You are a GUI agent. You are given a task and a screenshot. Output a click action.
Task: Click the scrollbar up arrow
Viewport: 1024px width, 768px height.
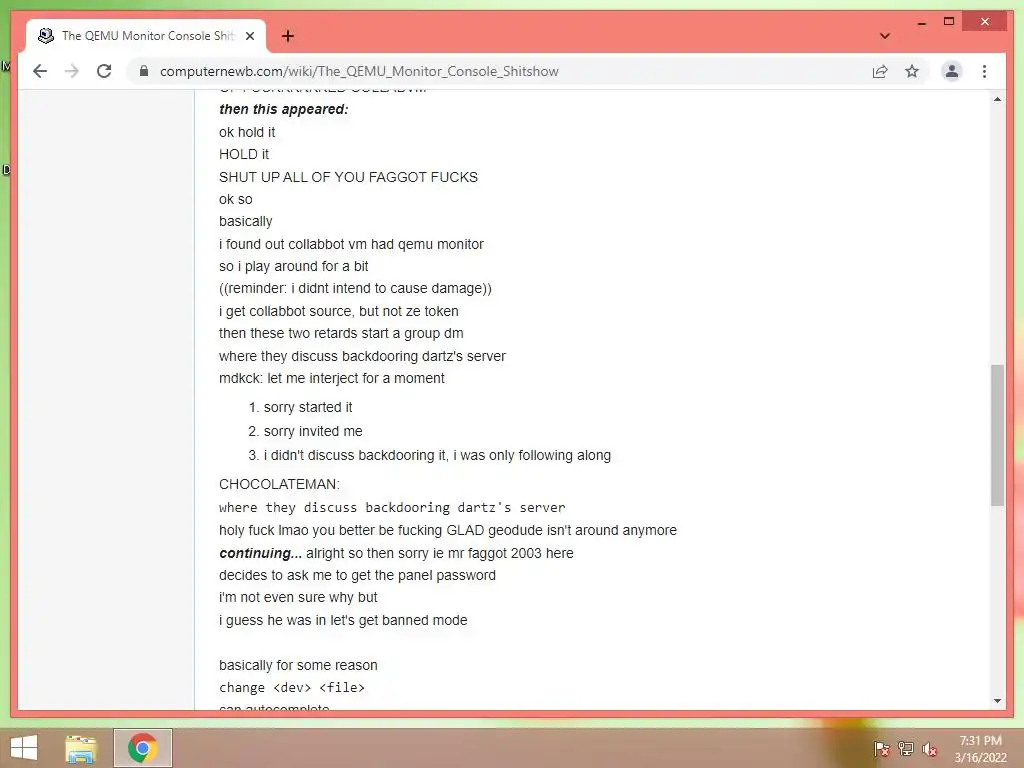pos(997,99)
